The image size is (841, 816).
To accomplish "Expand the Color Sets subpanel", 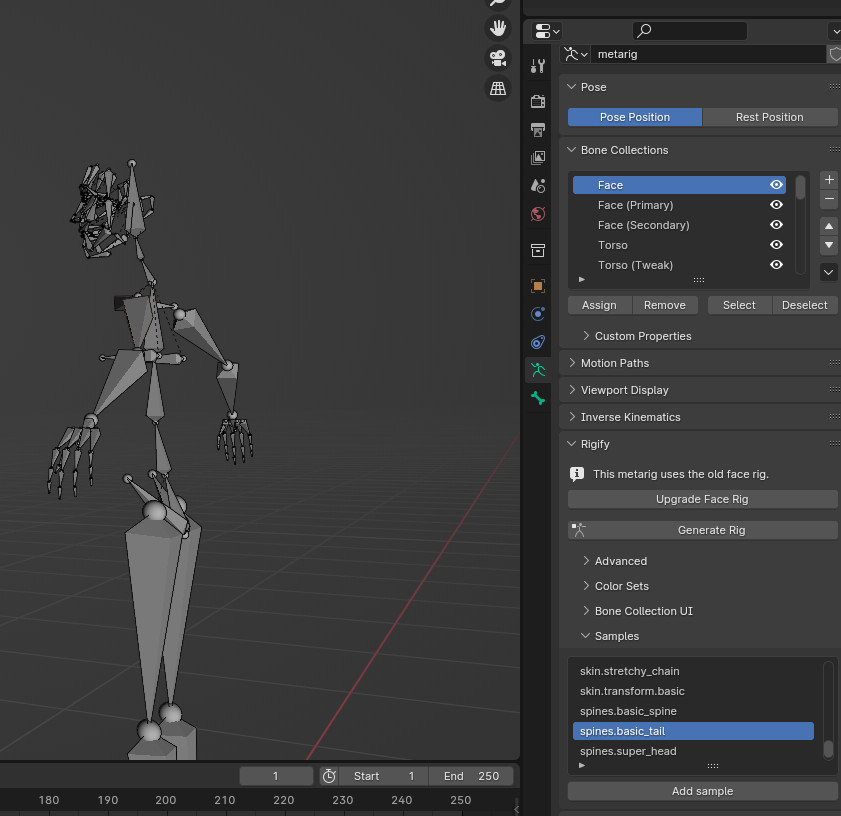I will [621, 586].
